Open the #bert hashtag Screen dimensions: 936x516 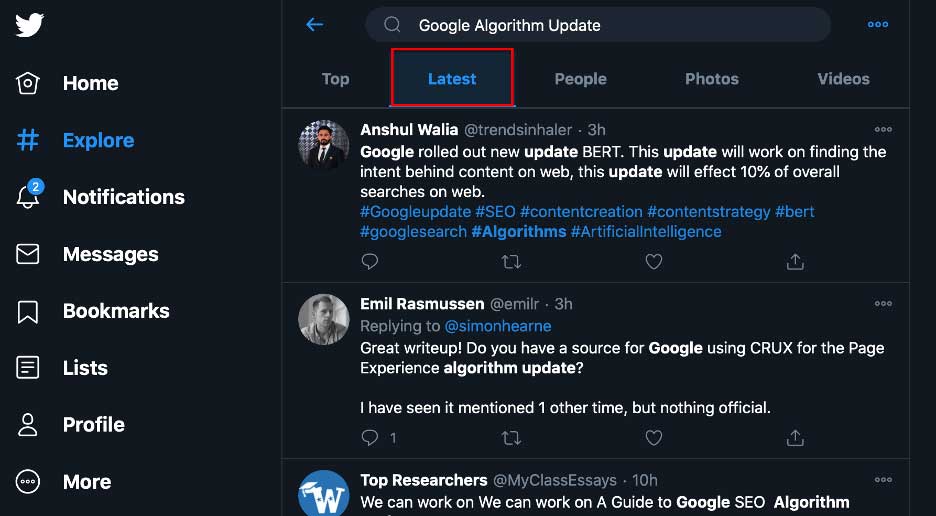click(x=795, y=212)
